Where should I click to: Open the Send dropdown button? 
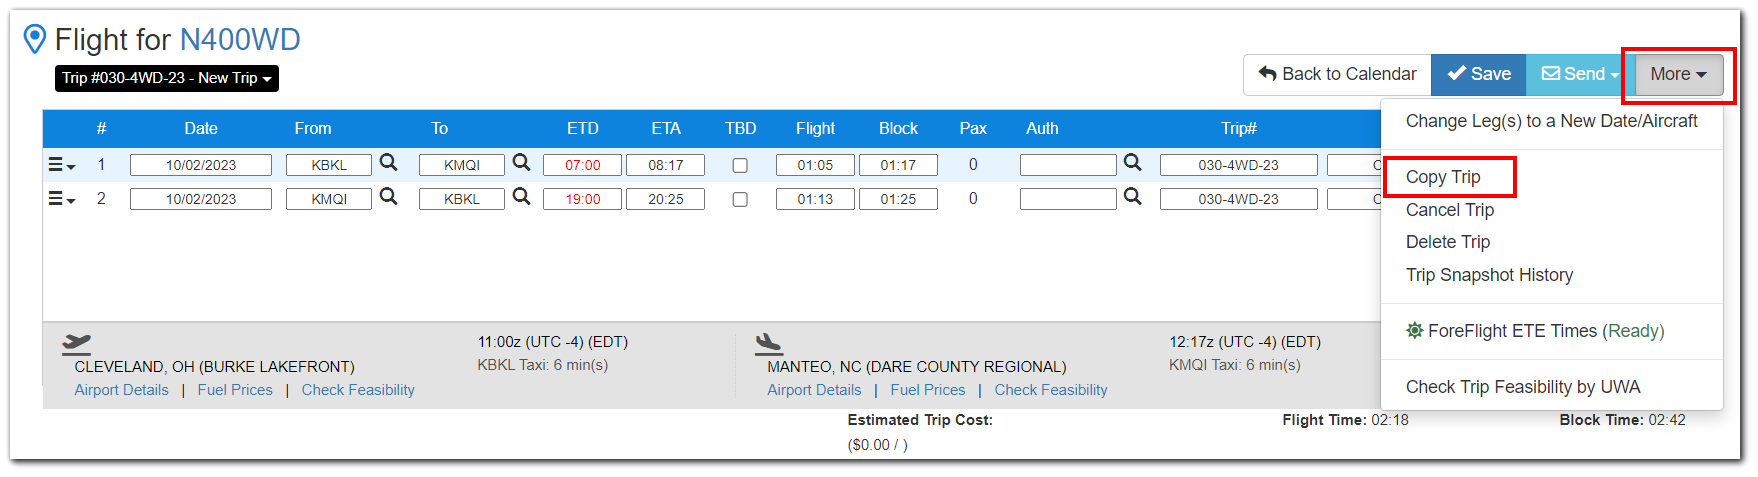click(x=1579, y=74)
